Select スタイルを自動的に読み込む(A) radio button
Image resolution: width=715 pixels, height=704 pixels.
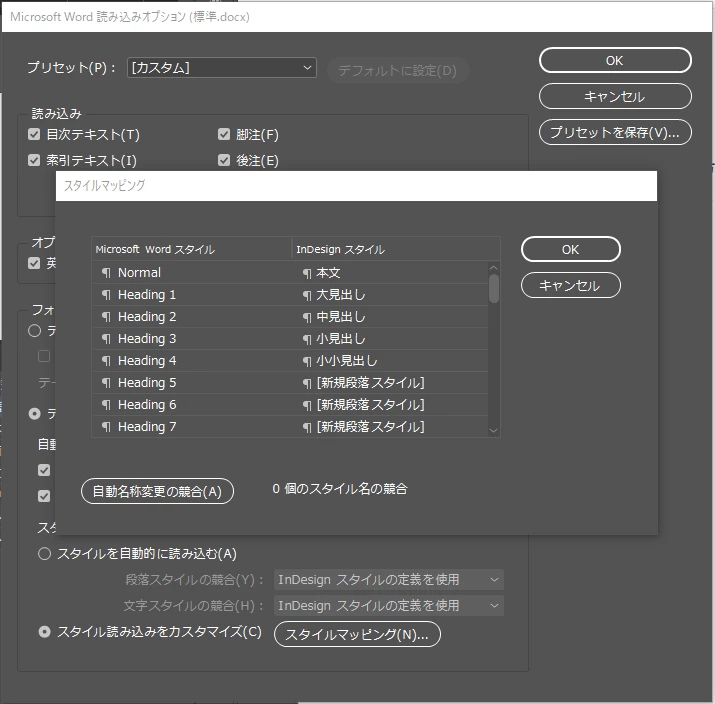point(44,554)
